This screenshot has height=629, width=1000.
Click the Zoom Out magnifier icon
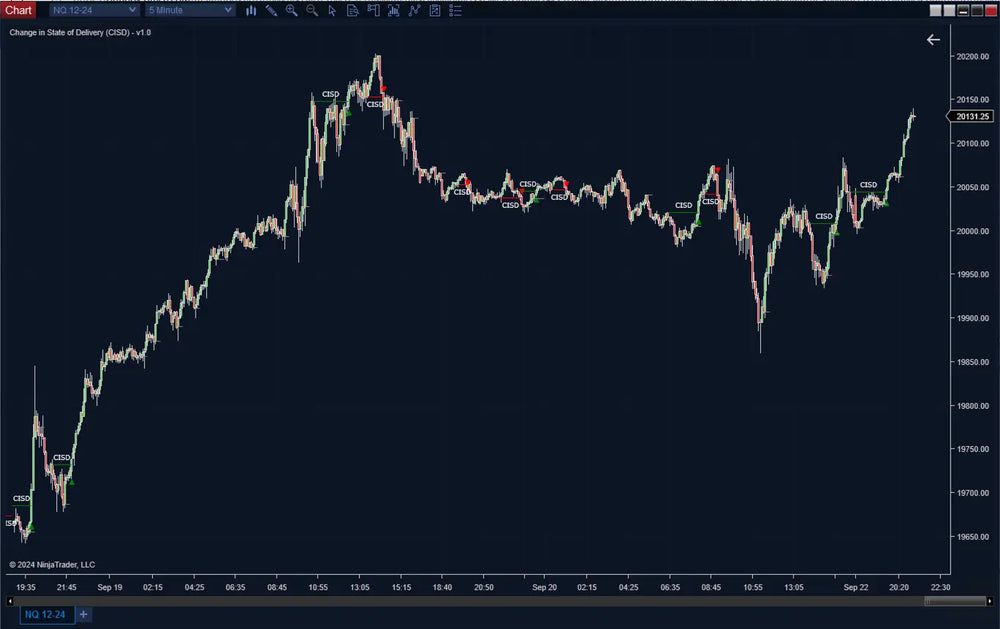coord(312,10)
